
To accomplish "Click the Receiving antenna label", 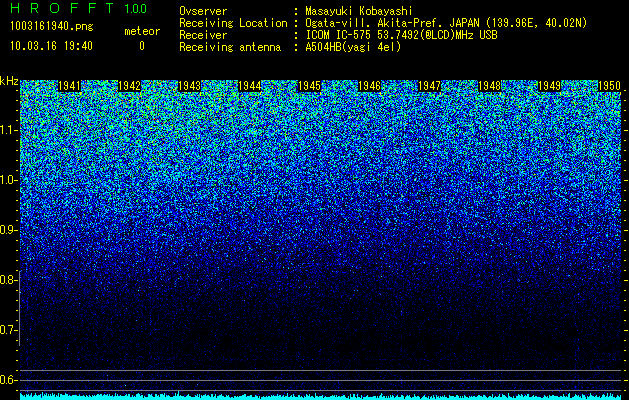I will coord(230,47).
